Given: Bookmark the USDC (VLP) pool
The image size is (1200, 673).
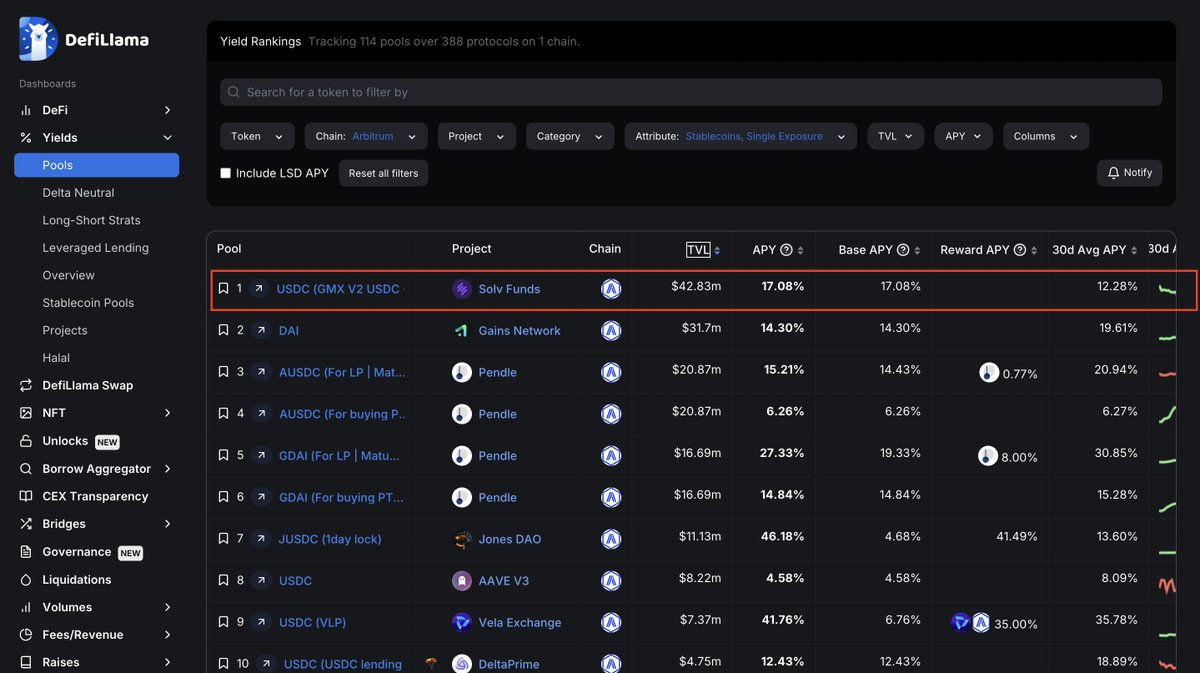Looking at the screenshot, I should coord(224,622).
